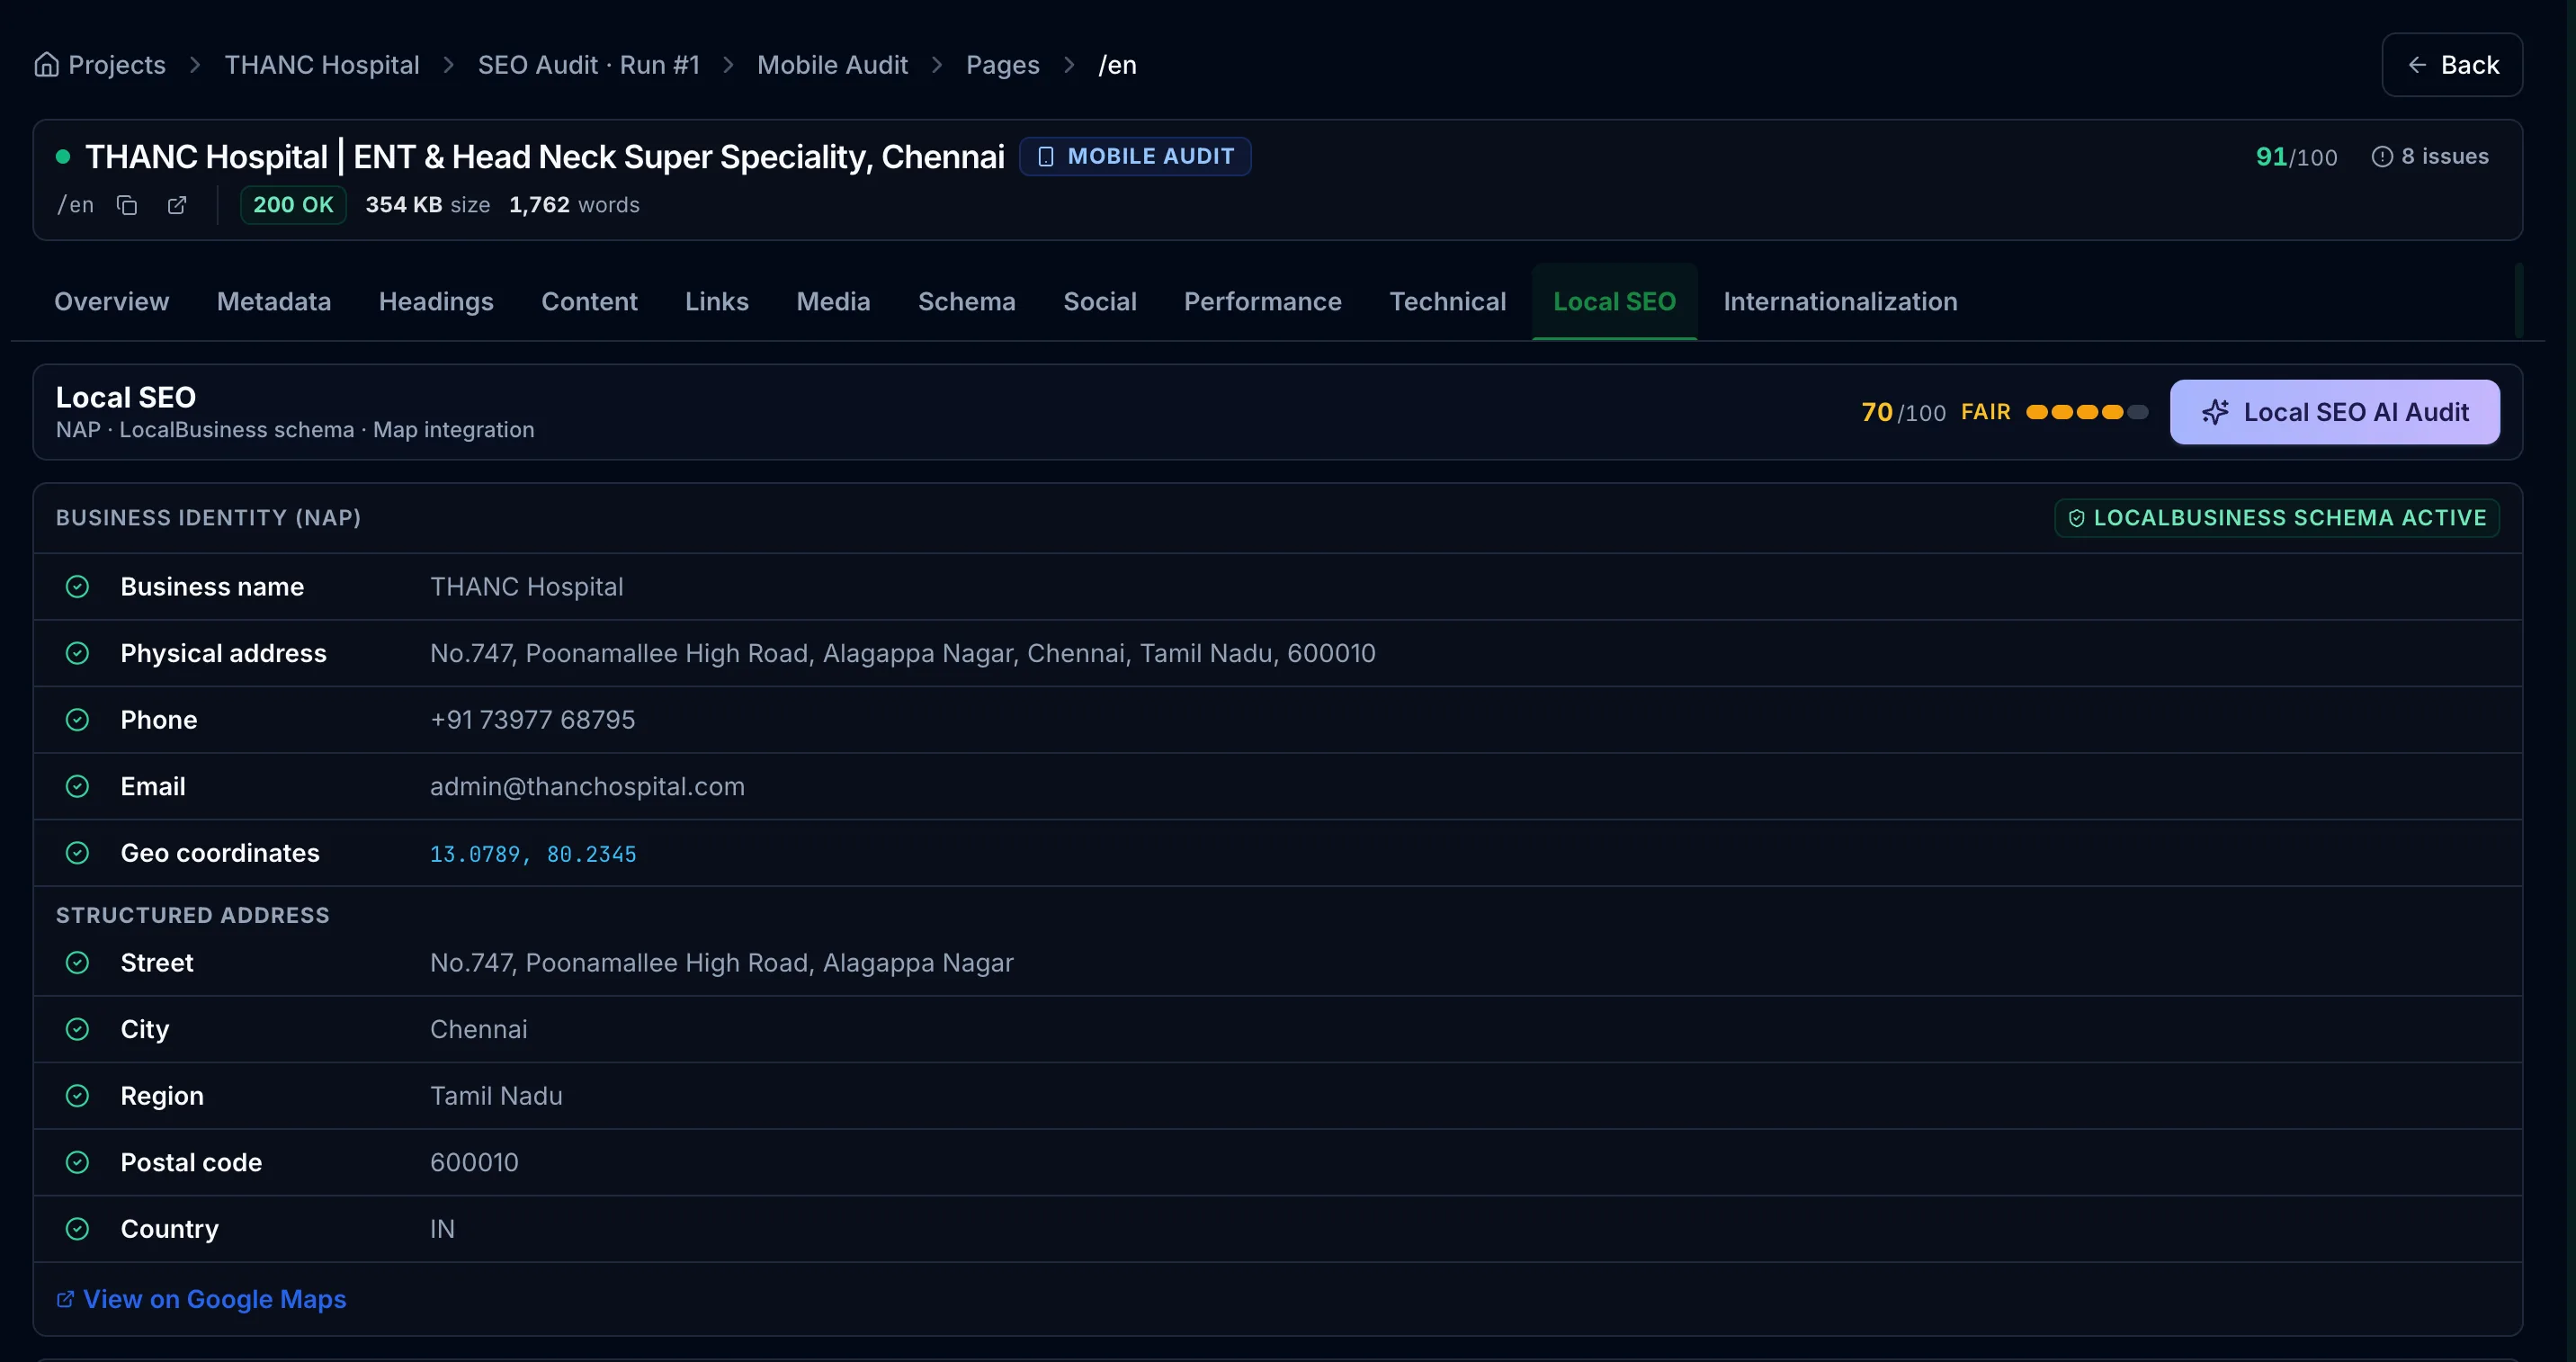Click the 8 issues indicator
The height and width of the screenshot is (1362, 2576).
pos(2430,157)
